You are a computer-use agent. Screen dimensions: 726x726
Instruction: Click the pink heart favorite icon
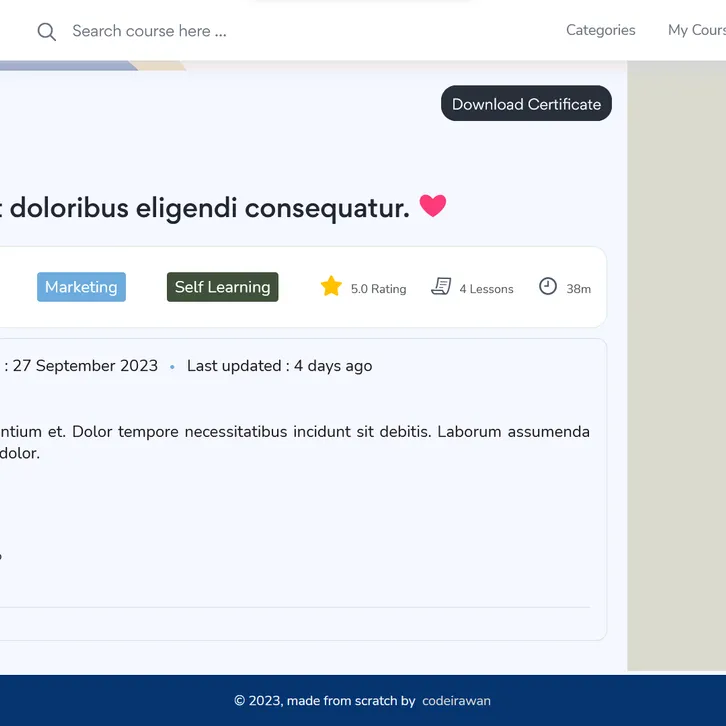point(432,207)
